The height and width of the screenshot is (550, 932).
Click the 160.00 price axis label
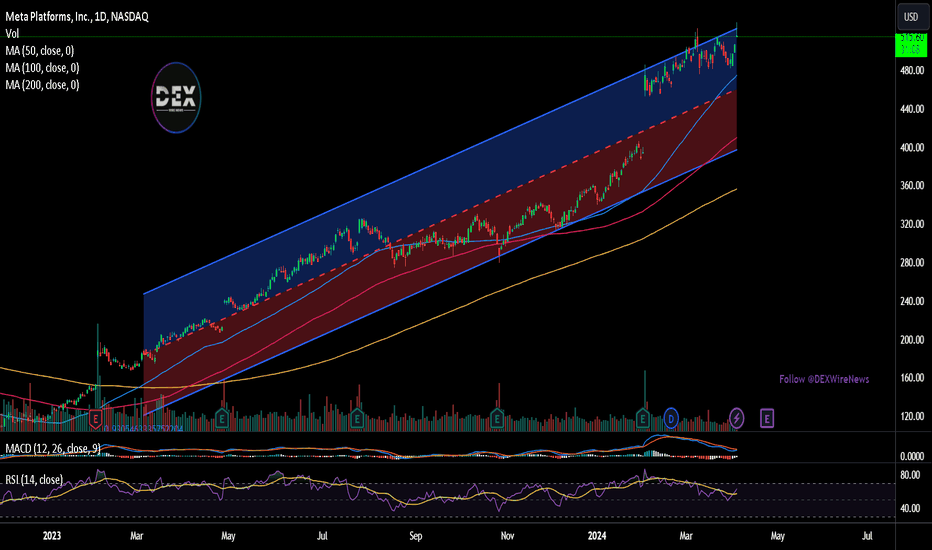(912, 378)
